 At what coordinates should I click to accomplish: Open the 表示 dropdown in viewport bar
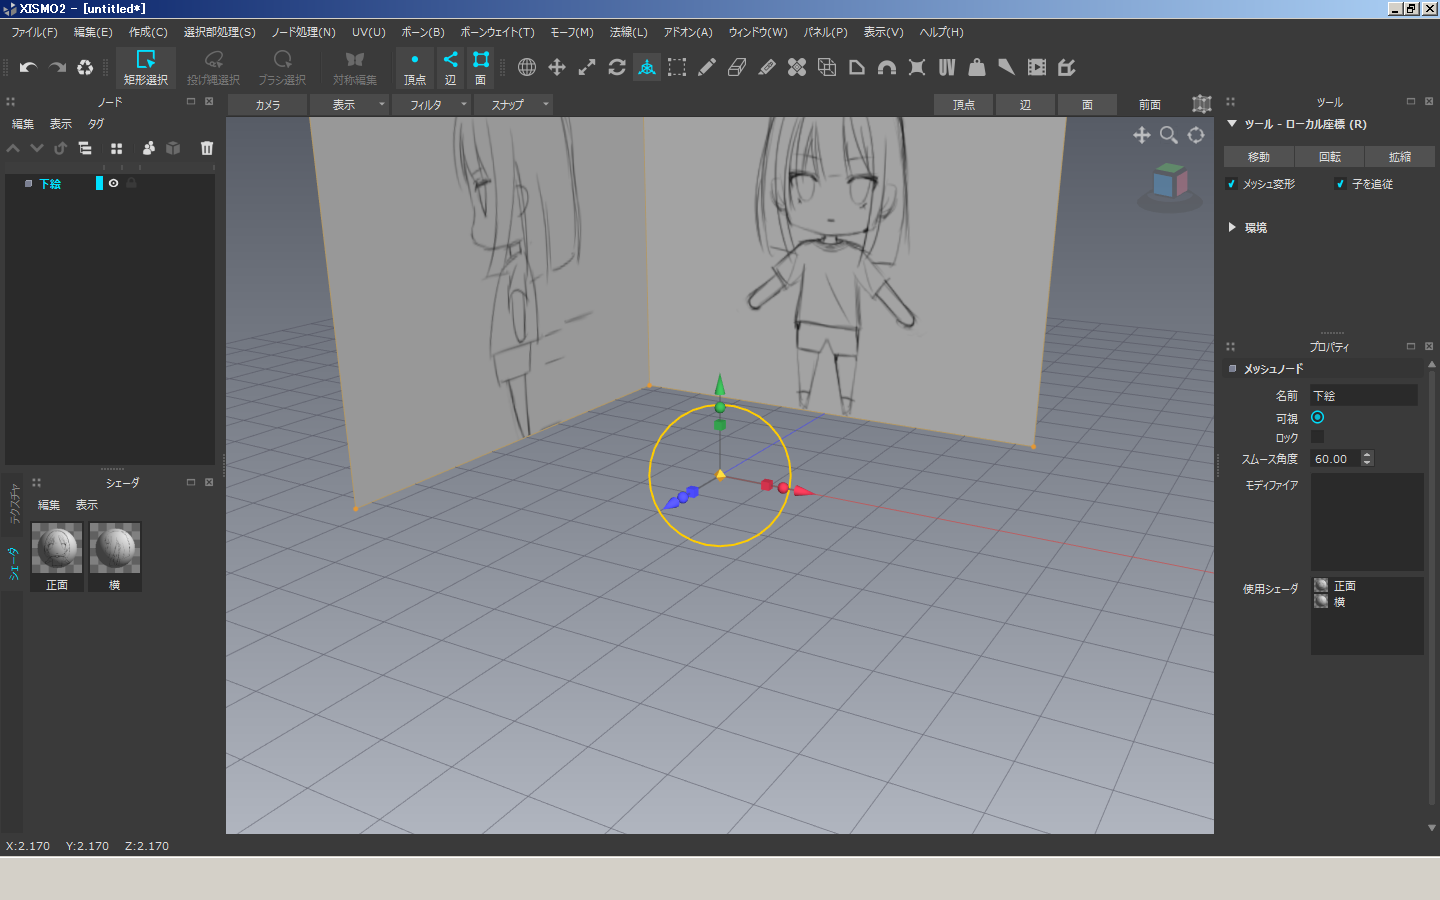point(349,104)
